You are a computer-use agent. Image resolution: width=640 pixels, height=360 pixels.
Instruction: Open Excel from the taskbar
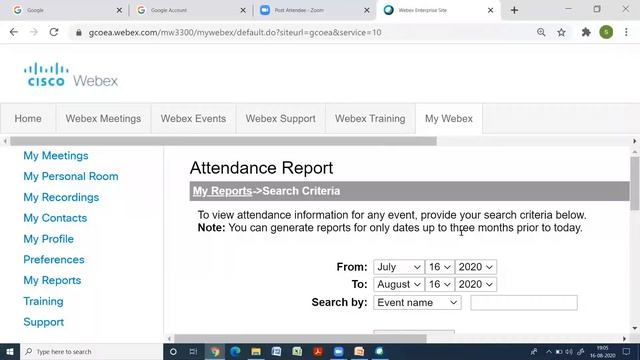(297, 351)
